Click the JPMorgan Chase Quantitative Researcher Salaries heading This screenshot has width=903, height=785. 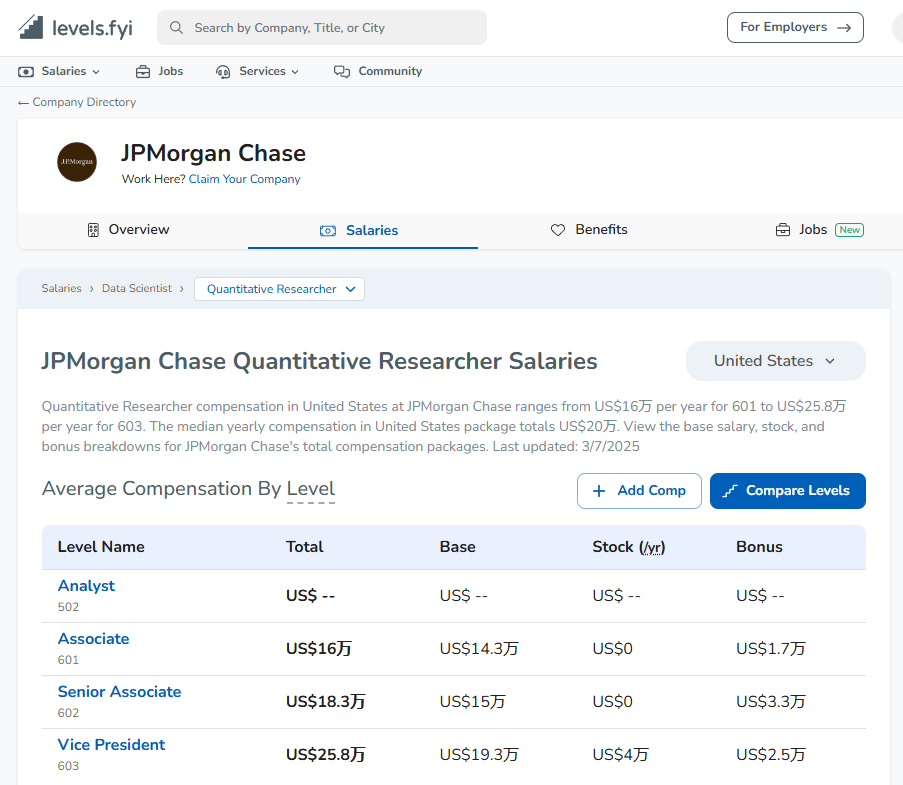(x=320, y=362)
